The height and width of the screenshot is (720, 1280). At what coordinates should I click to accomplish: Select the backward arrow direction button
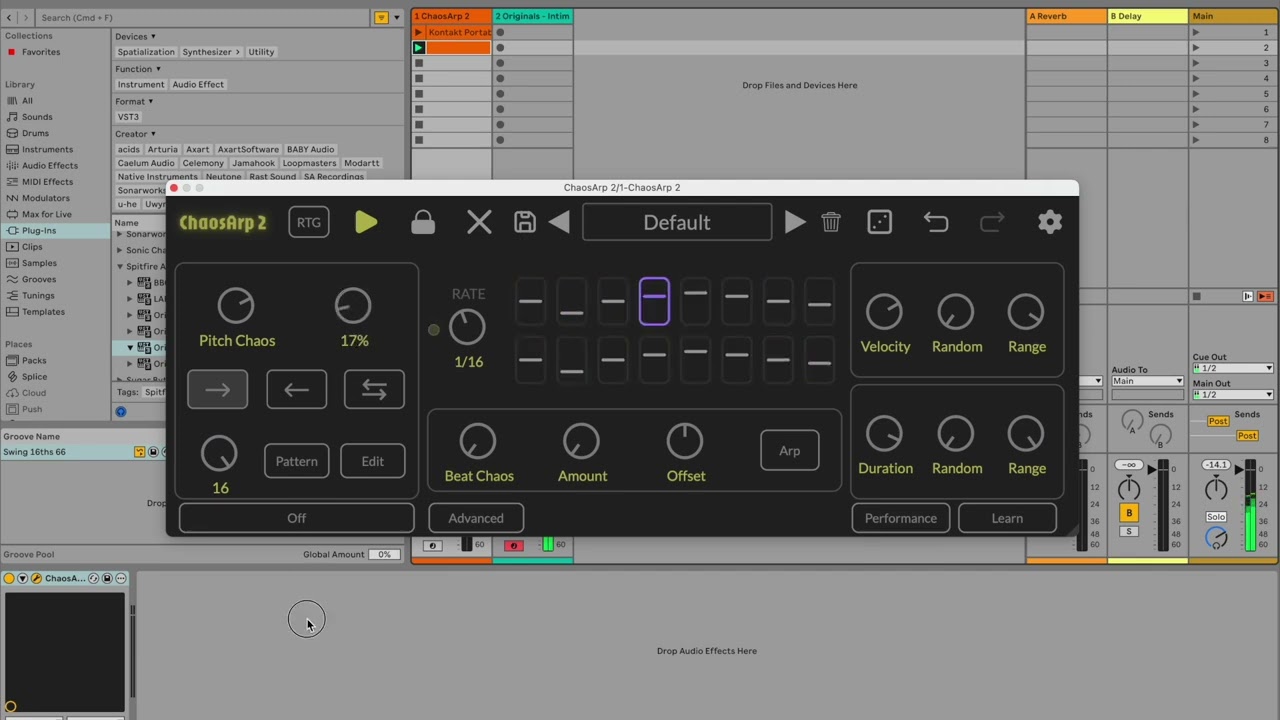tap(296, 390)
